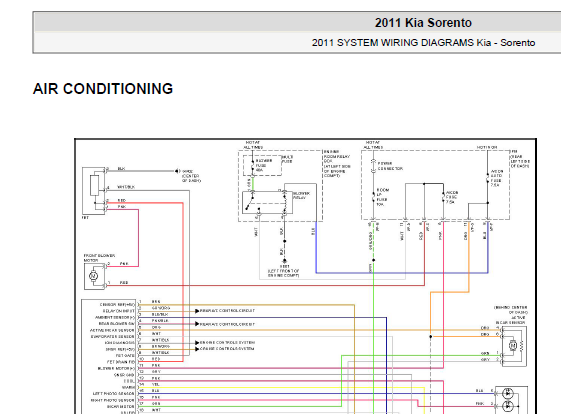Click 'REAR A/C CONTROL CIRCUIT' on the PNK/BLK wire
Screen dimensions: 561x414
[227, 324]
